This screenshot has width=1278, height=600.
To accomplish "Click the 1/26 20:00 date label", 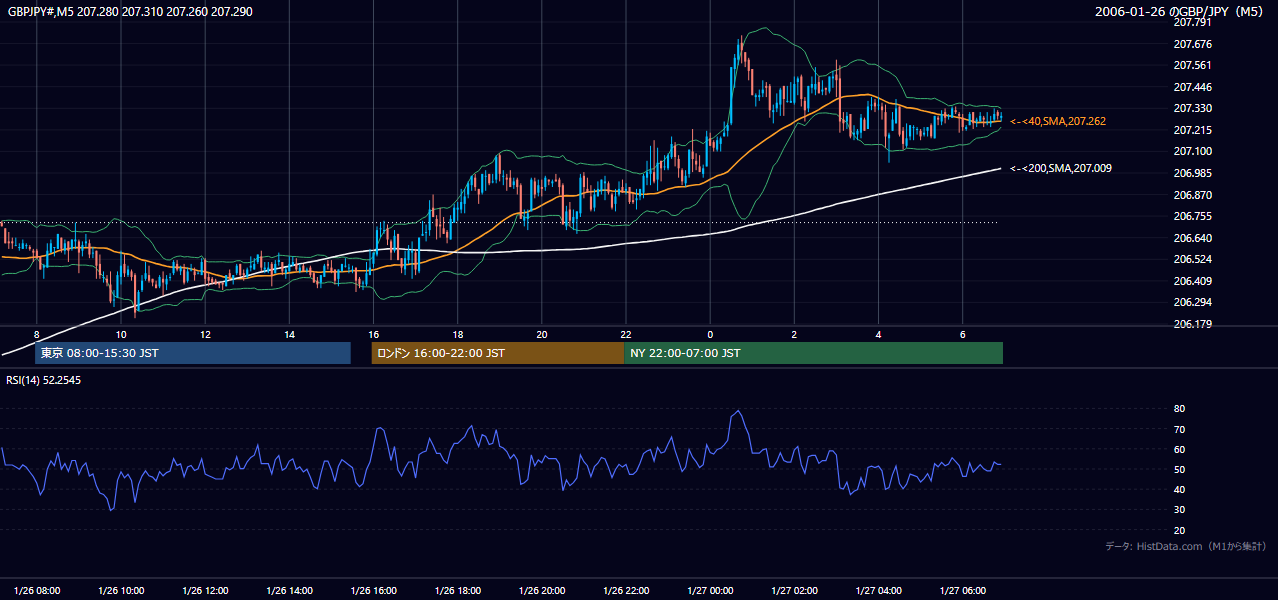I will 541,590.
